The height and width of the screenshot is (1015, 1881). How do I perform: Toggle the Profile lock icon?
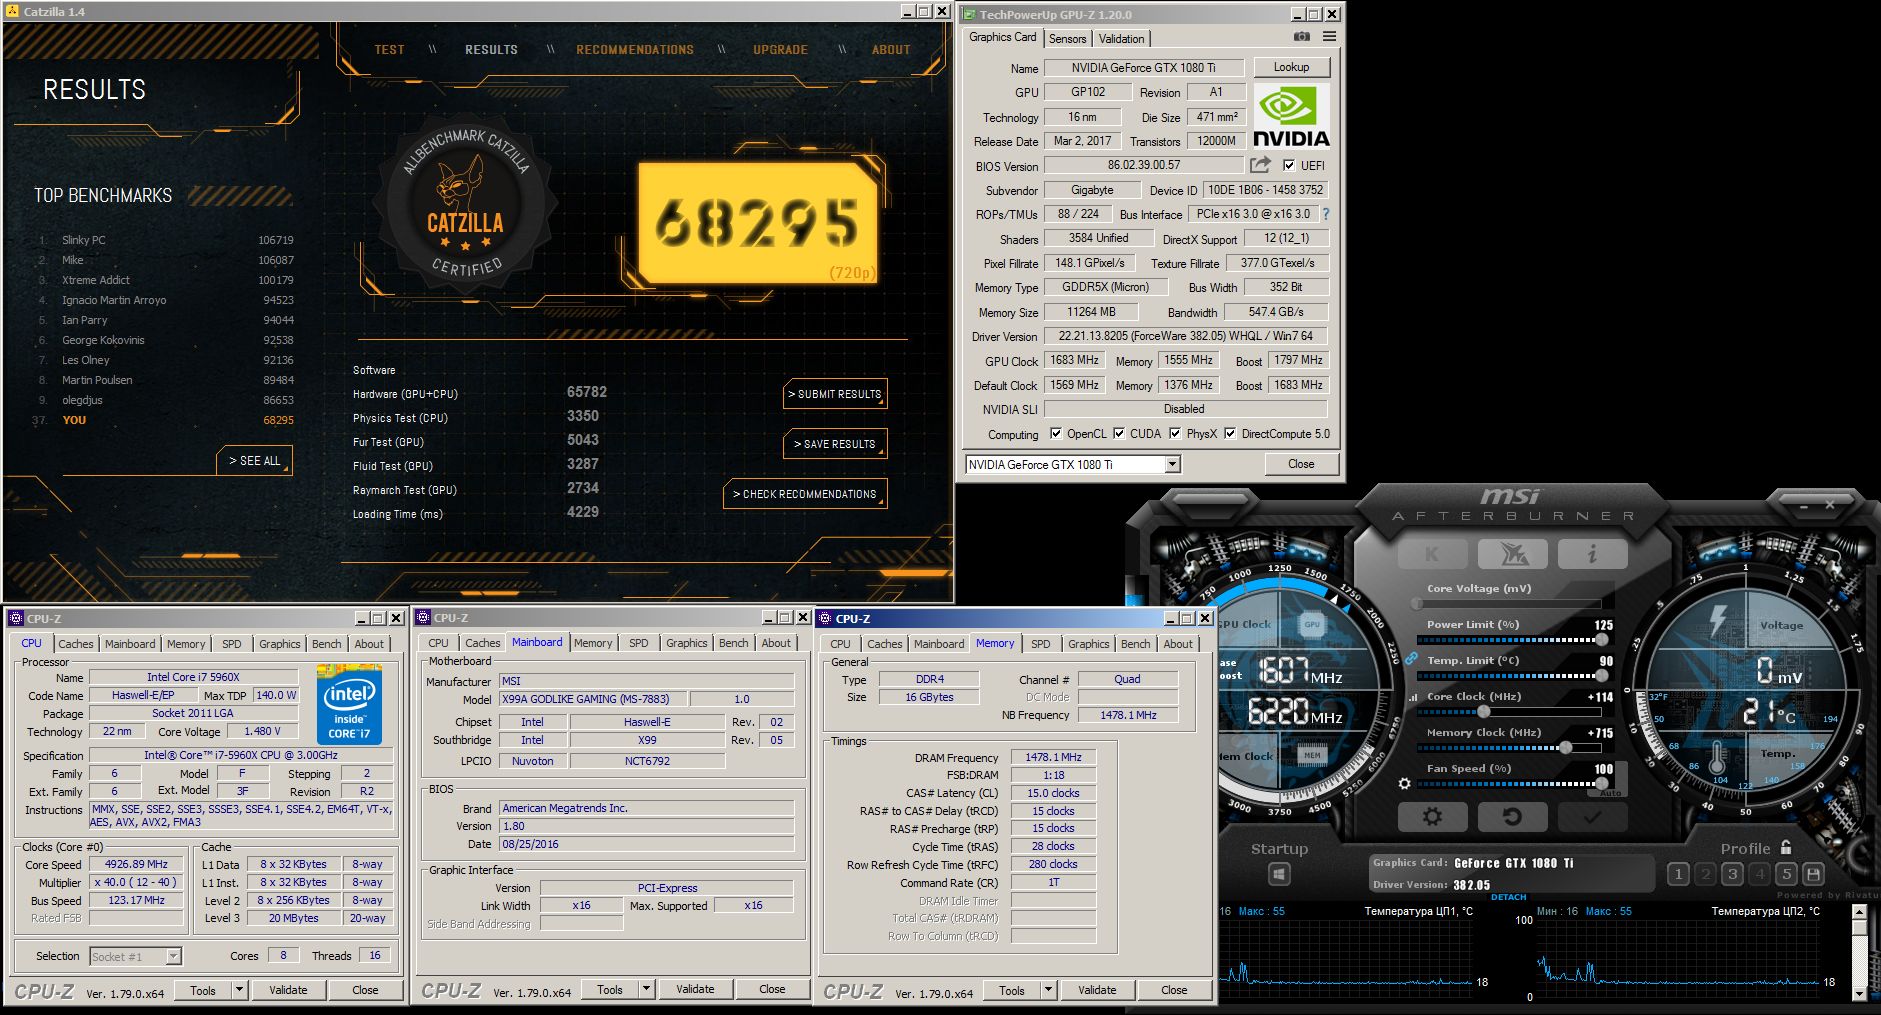click(1786, 847)
